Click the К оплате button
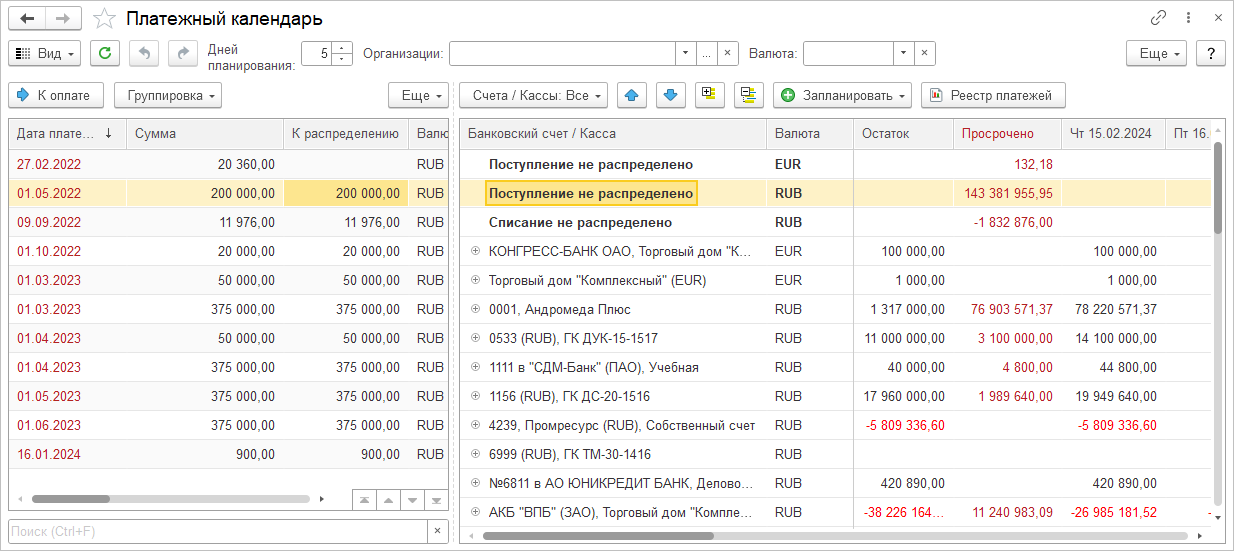This screenshot has width=1234, height=551. click(x=55, y=95)
